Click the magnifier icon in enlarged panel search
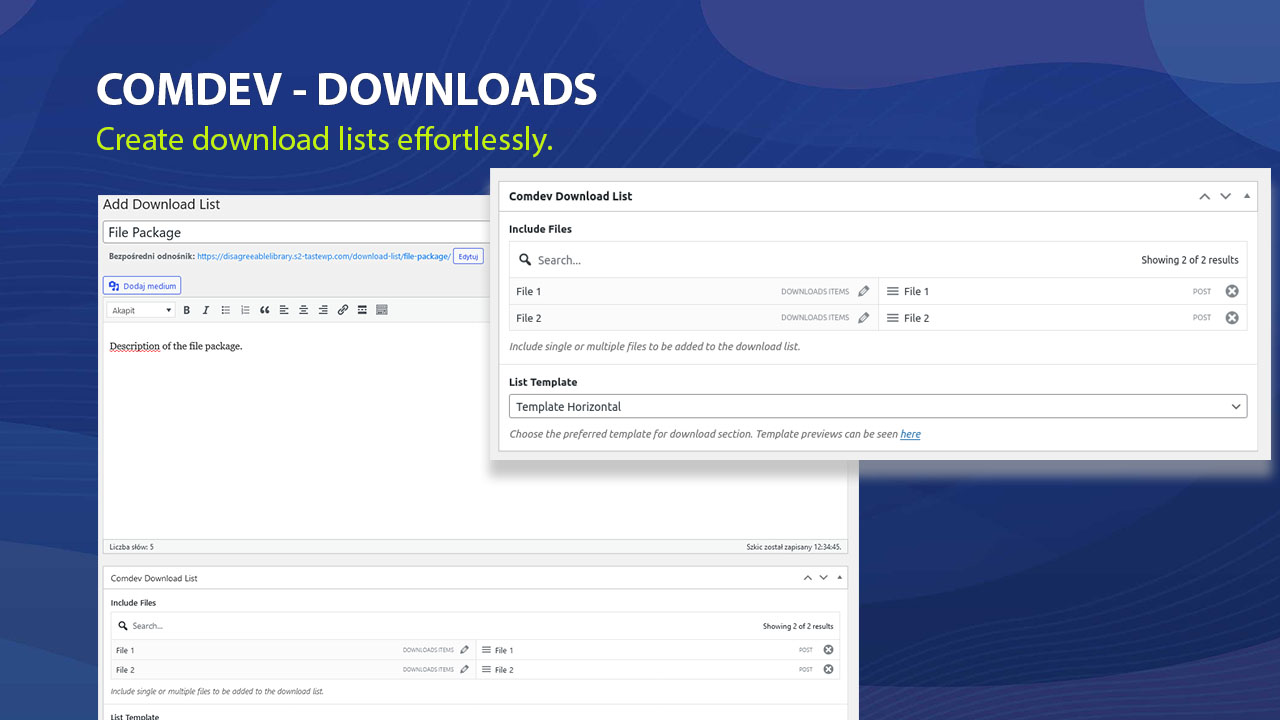The height and width of the screenshot is (720, 1280). [525, 260]
